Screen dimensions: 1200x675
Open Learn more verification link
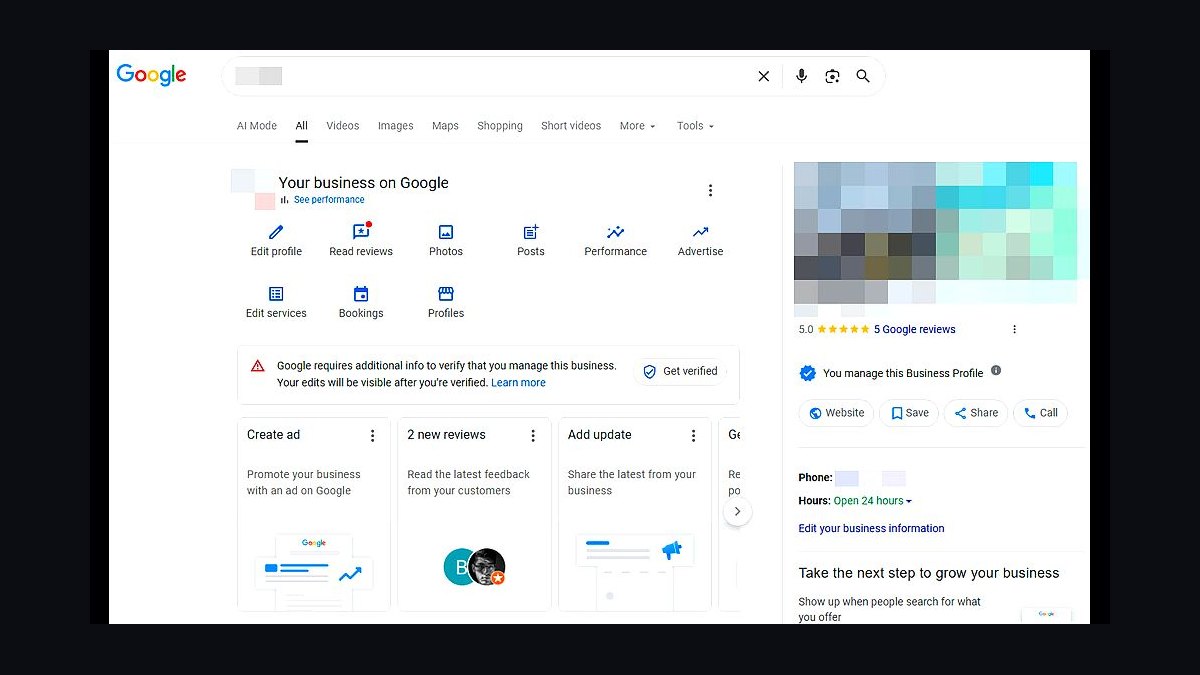click(x=518, y=383)
